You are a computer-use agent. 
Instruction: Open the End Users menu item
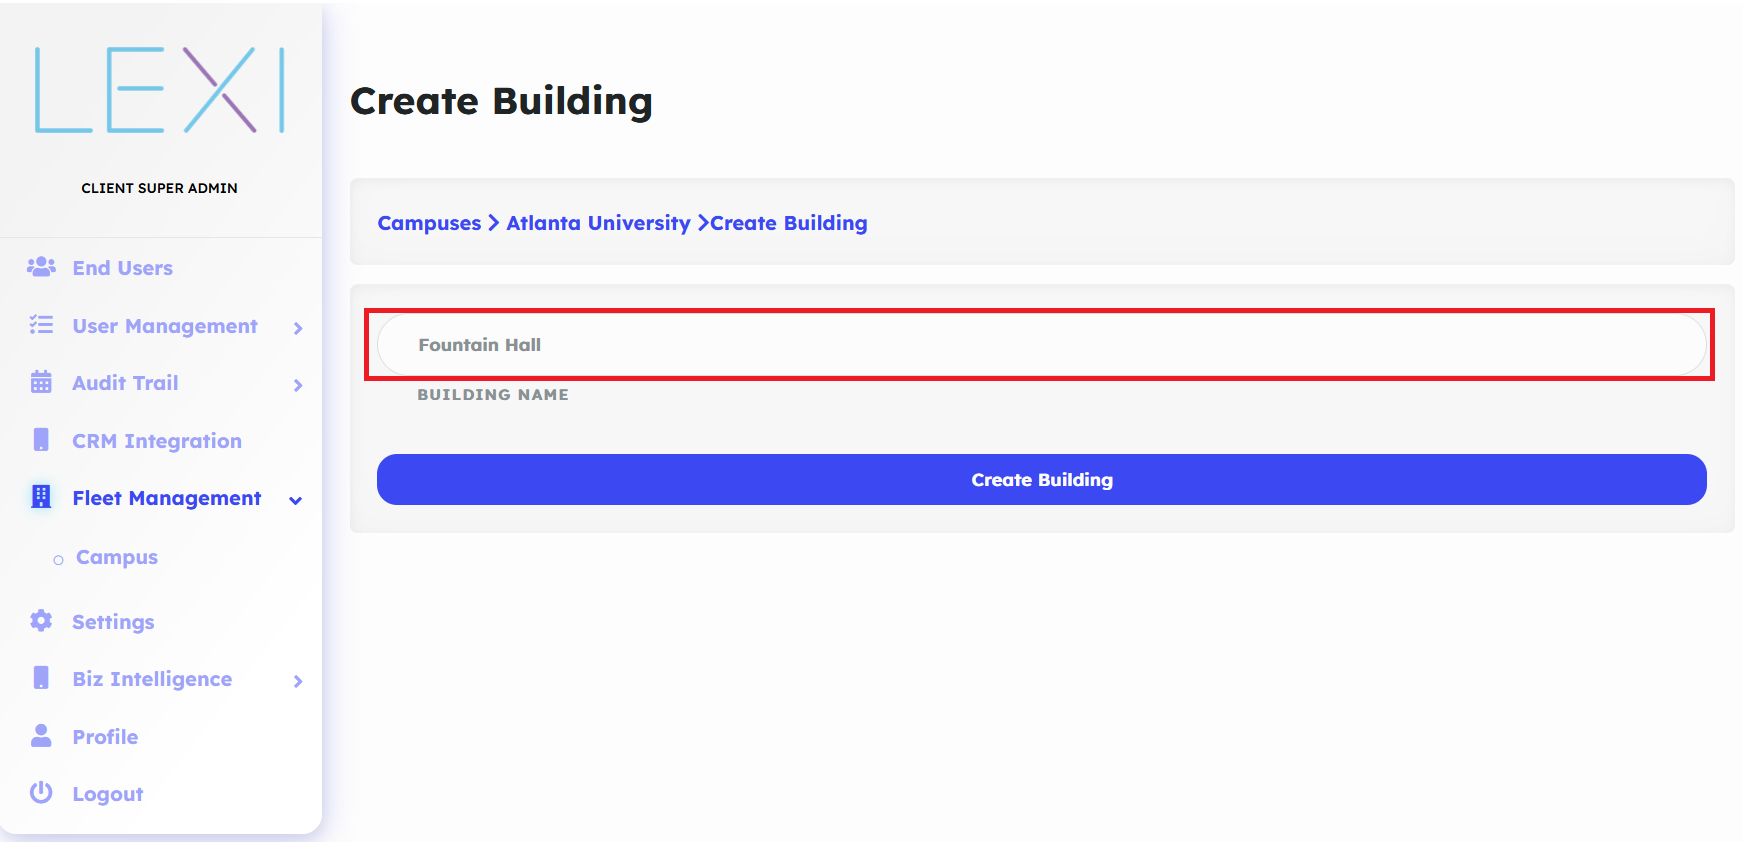pos(122,268)
